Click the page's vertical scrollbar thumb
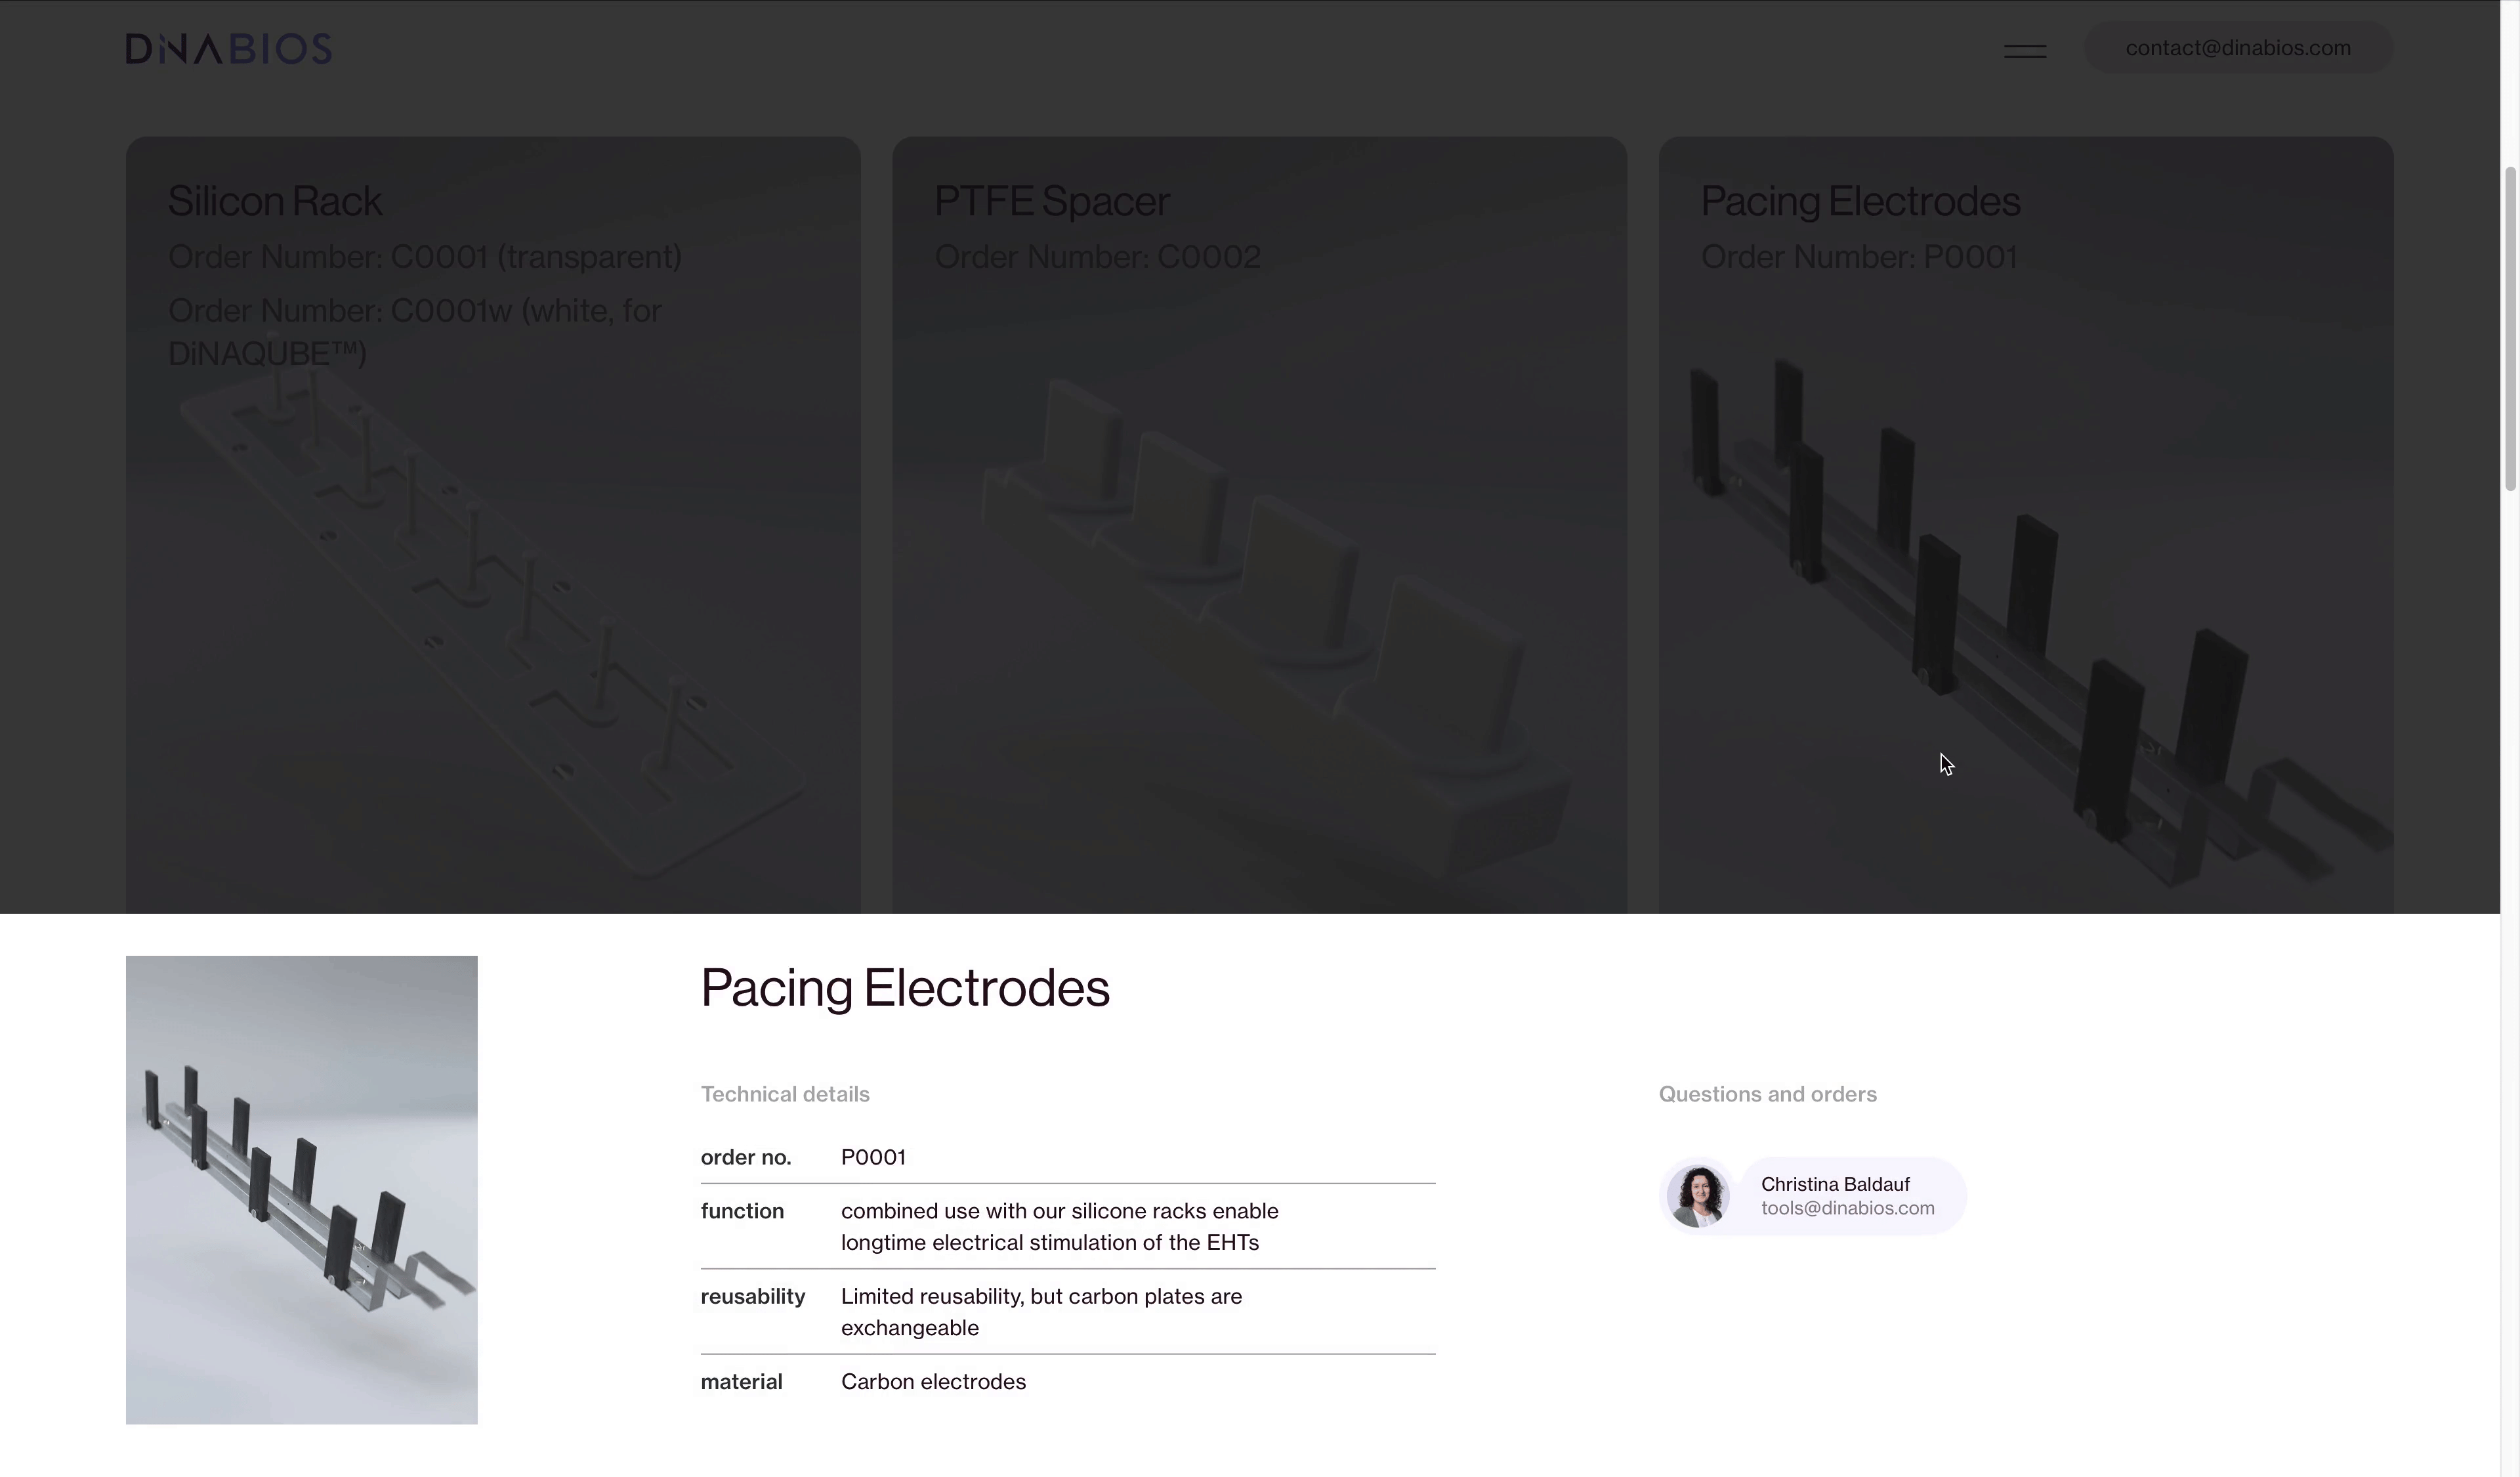This screenshot has width=2520, height=1477. (2509, 330)
